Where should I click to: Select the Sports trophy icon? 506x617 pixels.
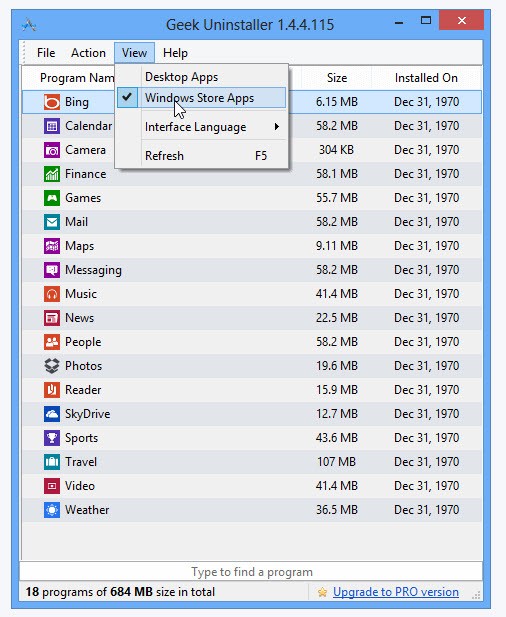pos(52,438)
